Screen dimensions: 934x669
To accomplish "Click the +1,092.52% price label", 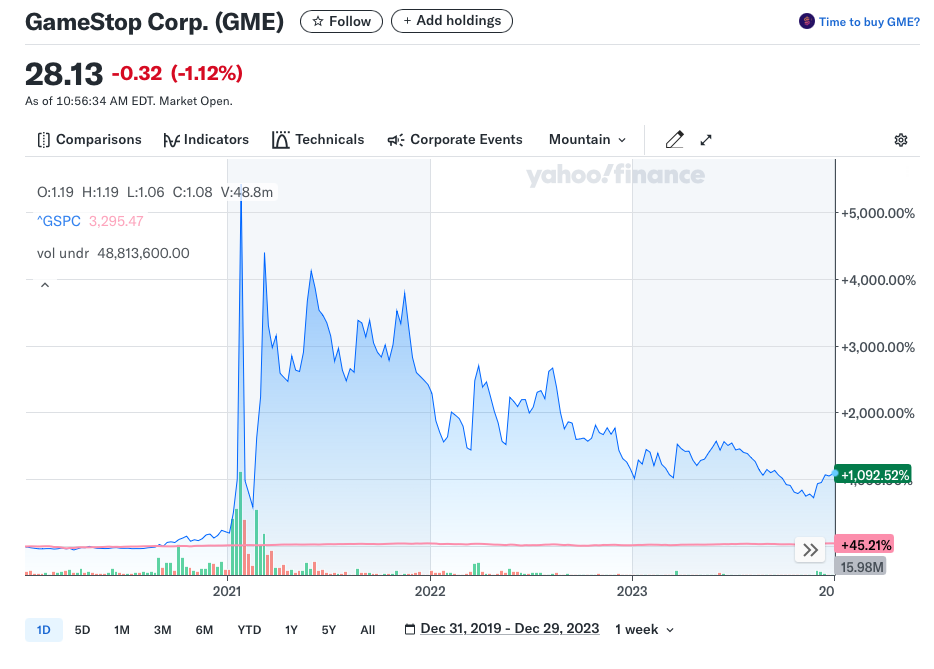I will click(873, 475).
